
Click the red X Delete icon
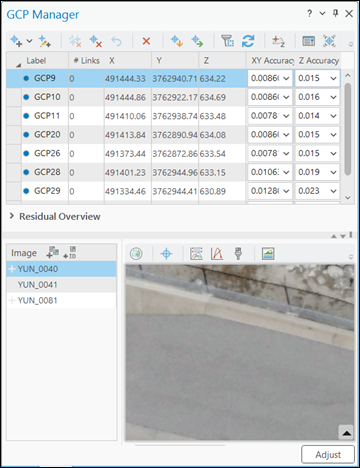146,41
